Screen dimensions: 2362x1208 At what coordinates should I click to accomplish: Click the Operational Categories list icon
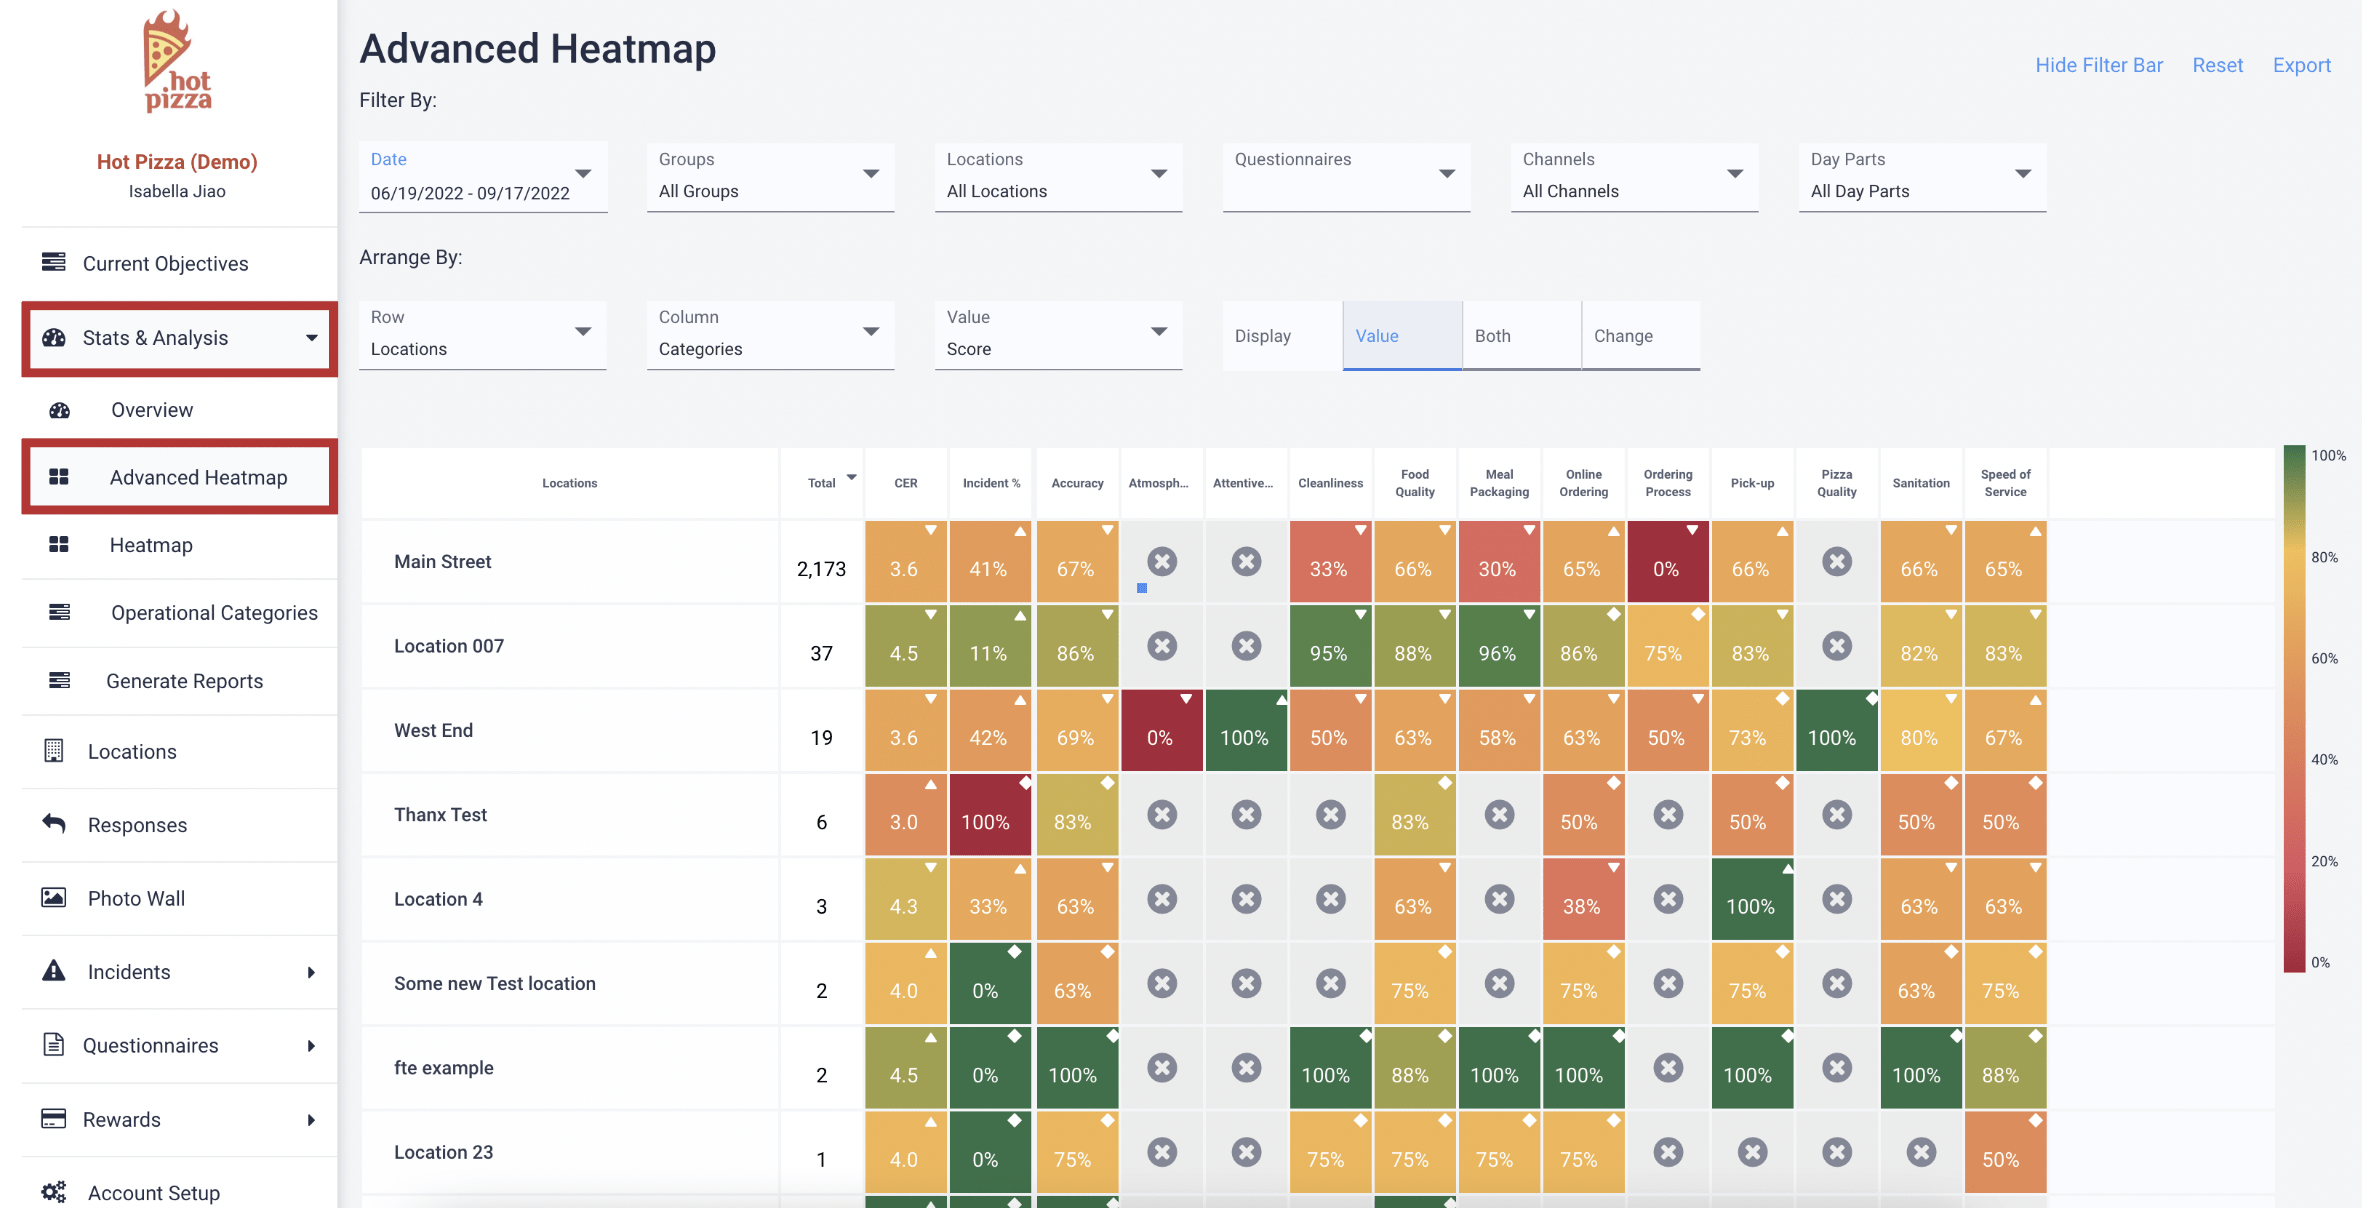tap(60, 612)
